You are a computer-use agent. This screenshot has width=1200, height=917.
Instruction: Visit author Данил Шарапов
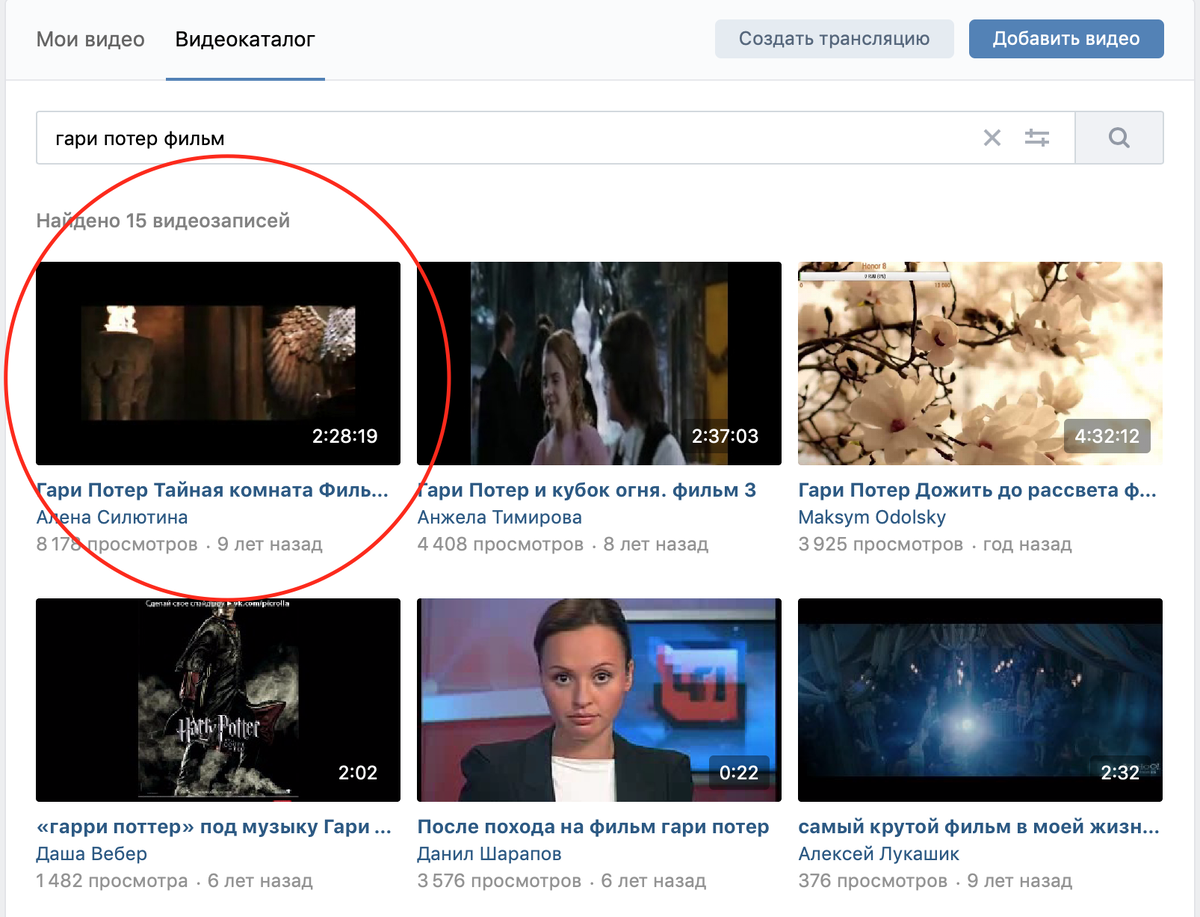489,854
